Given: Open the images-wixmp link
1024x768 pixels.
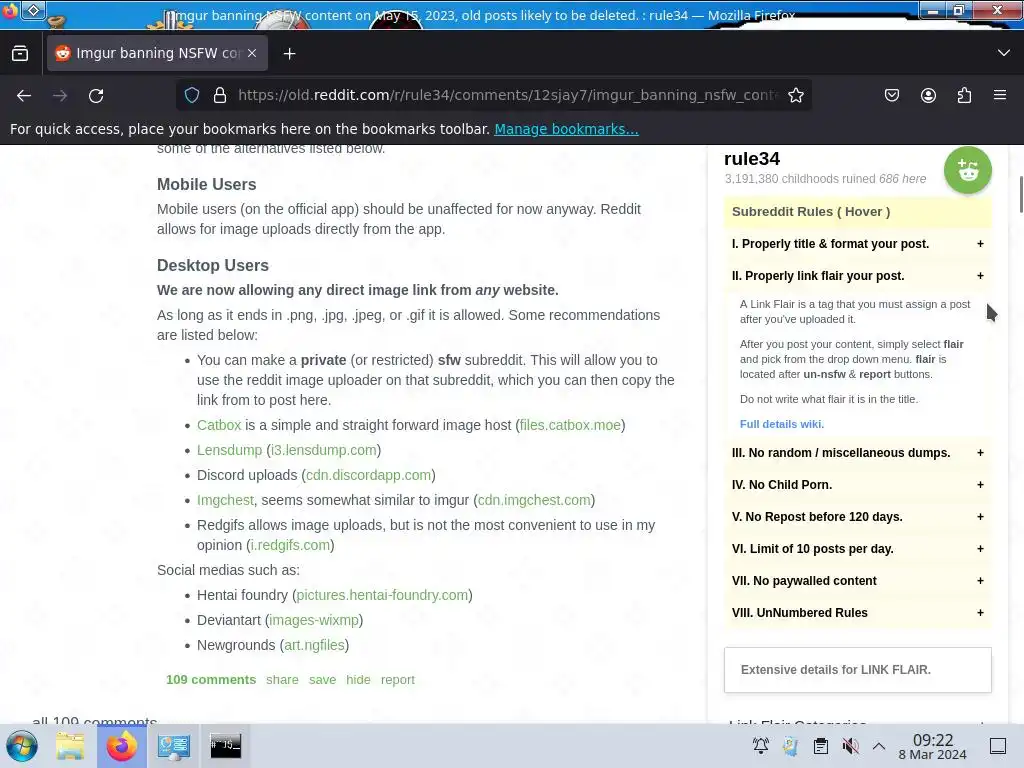Looking at the screenshot, I should pyautogui.click(x=314, y=620).
